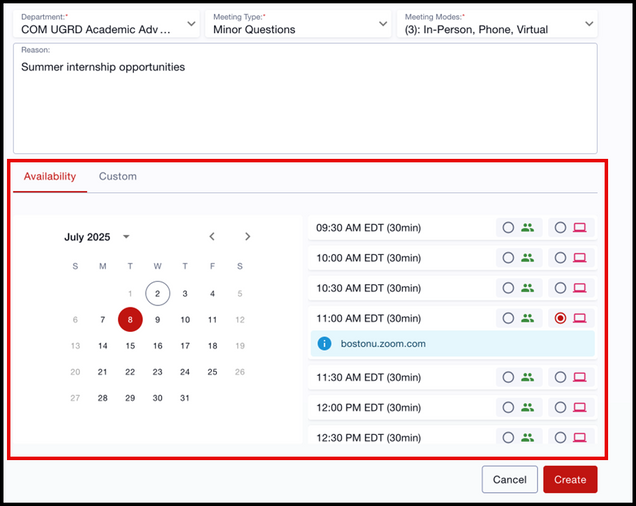
Task: Select July 25 on the calendar
Action: coord(213,372)
